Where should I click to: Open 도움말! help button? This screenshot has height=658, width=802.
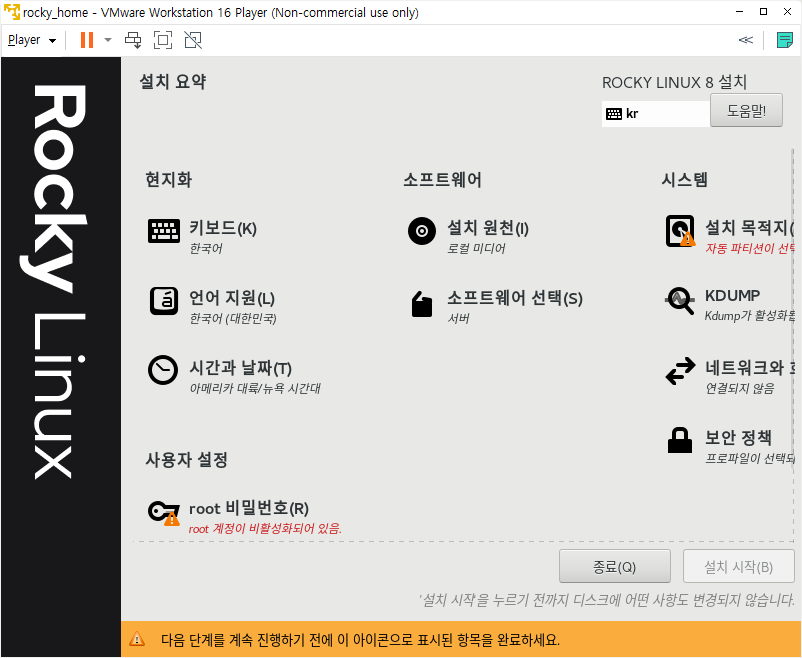coord(746,110)
